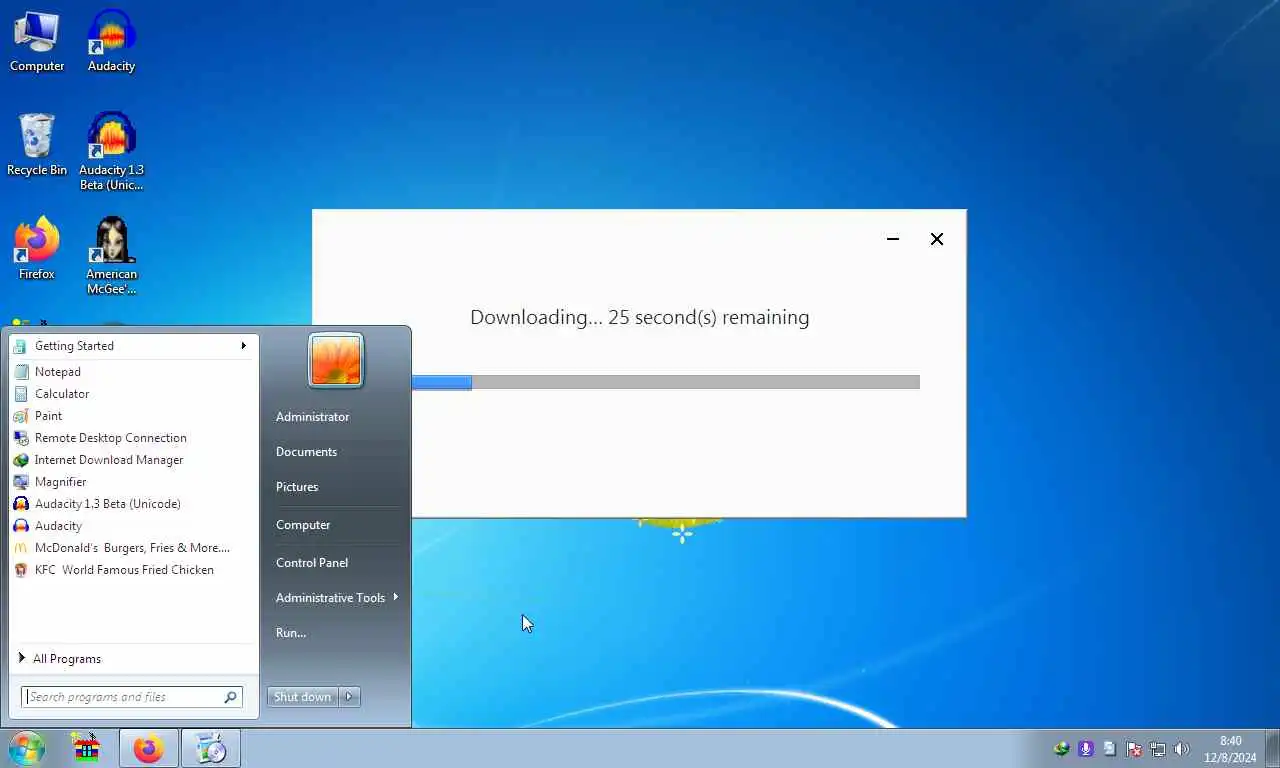Select the Firefox desktop shortcut
The height and width of the screenshot is (768, 1280).
(x=37, y=248)
